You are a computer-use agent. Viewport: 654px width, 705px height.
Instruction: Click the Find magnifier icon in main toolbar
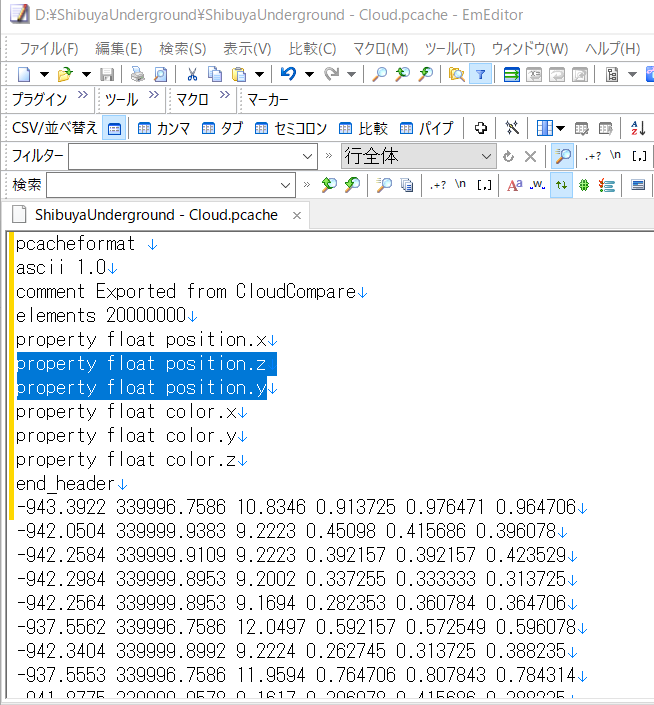point(379,74)
